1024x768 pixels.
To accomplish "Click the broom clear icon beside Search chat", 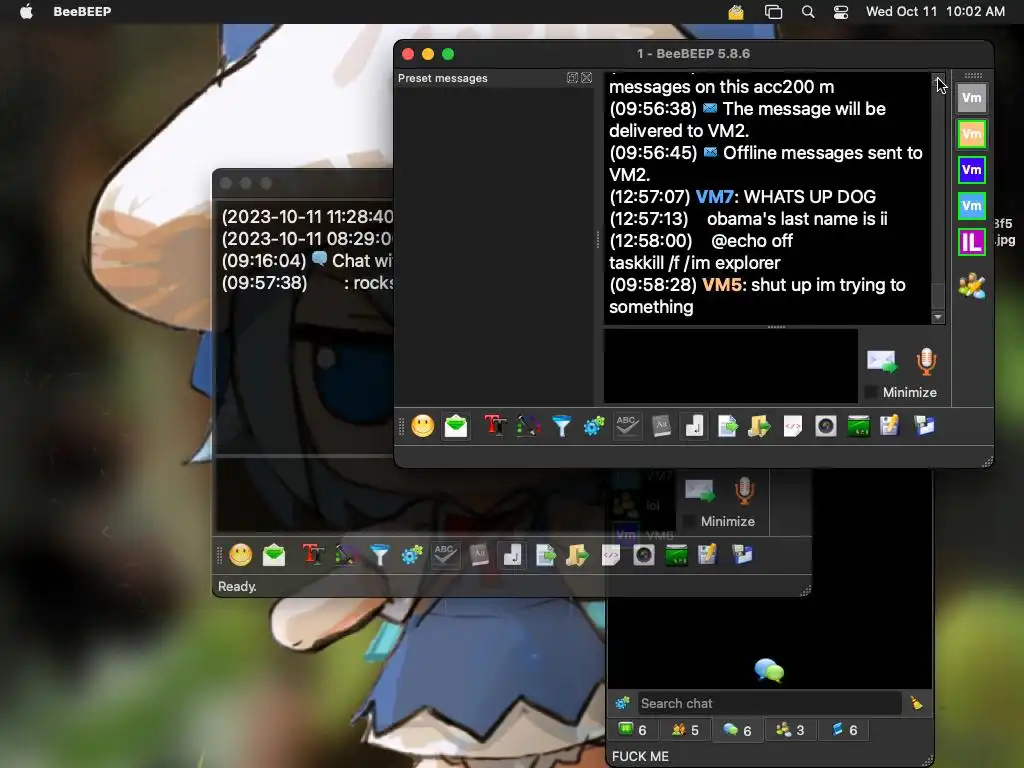I will tap(916, 703).
